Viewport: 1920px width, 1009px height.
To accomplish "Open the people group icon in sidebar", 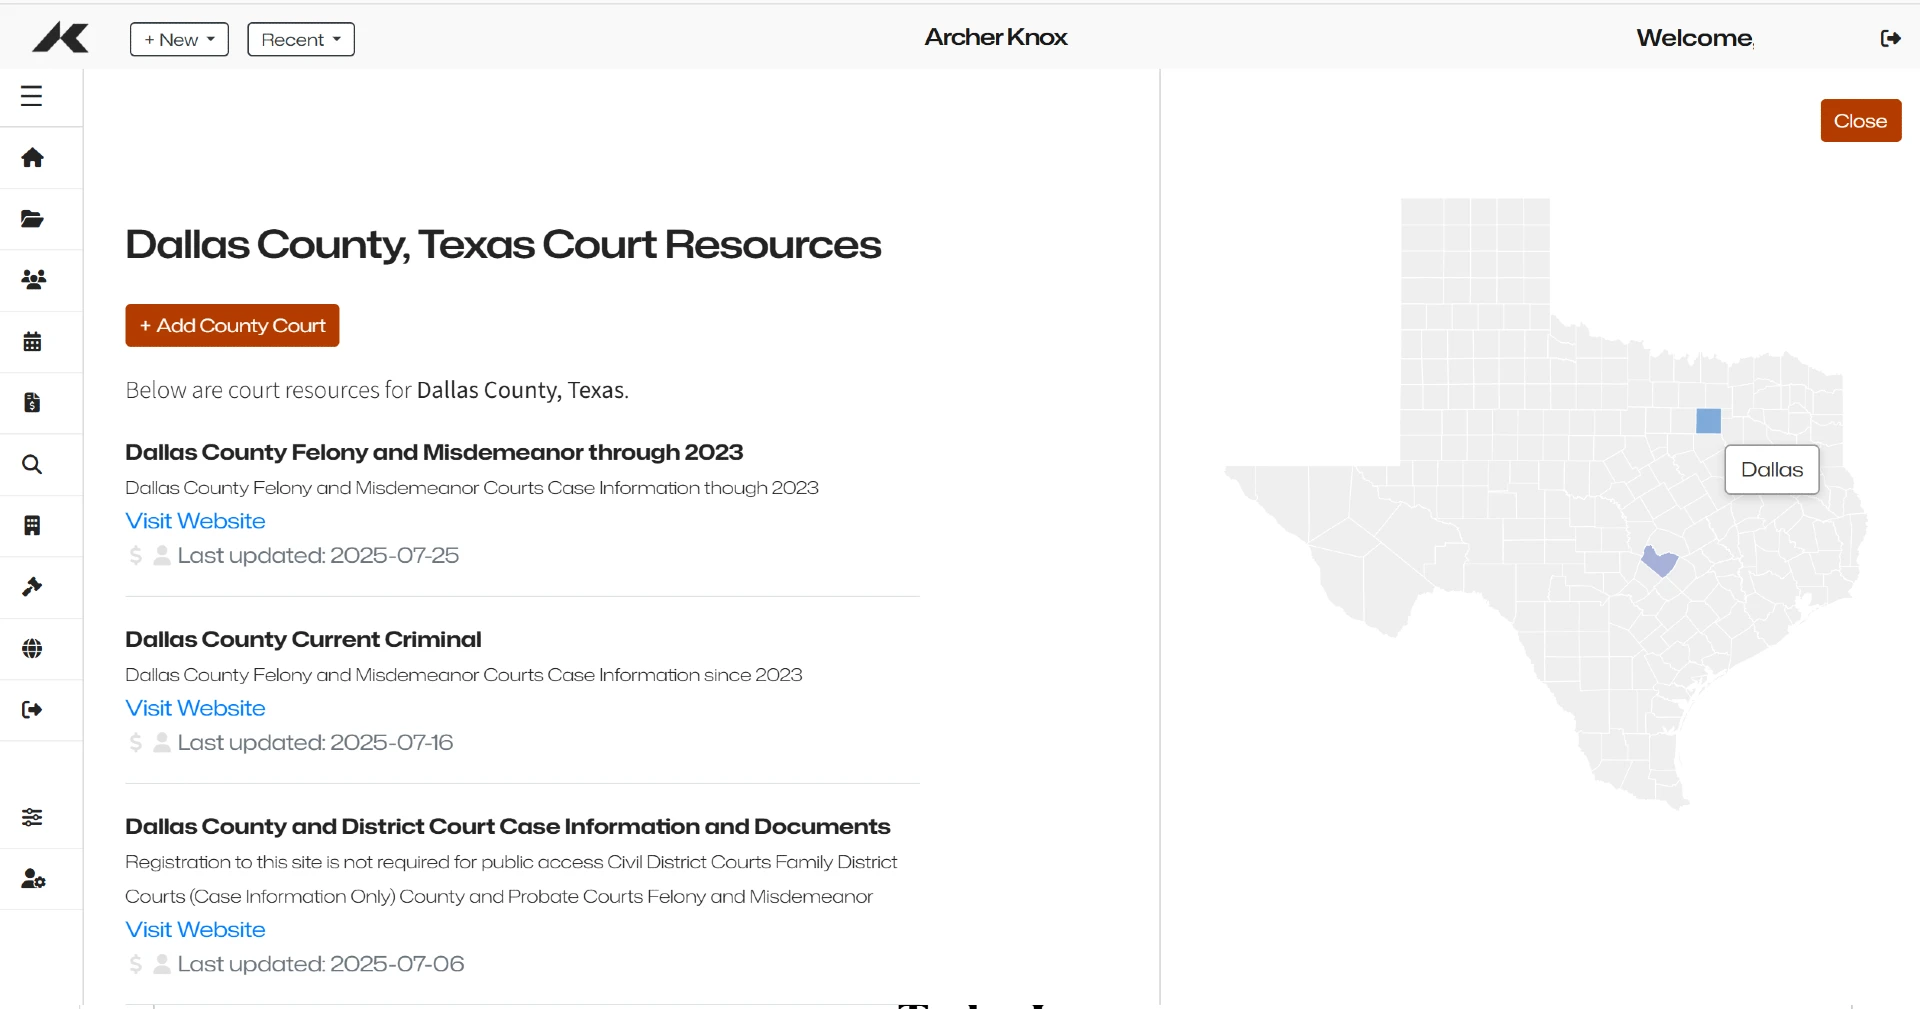I will pyautogui.click(x=33, y=280).
